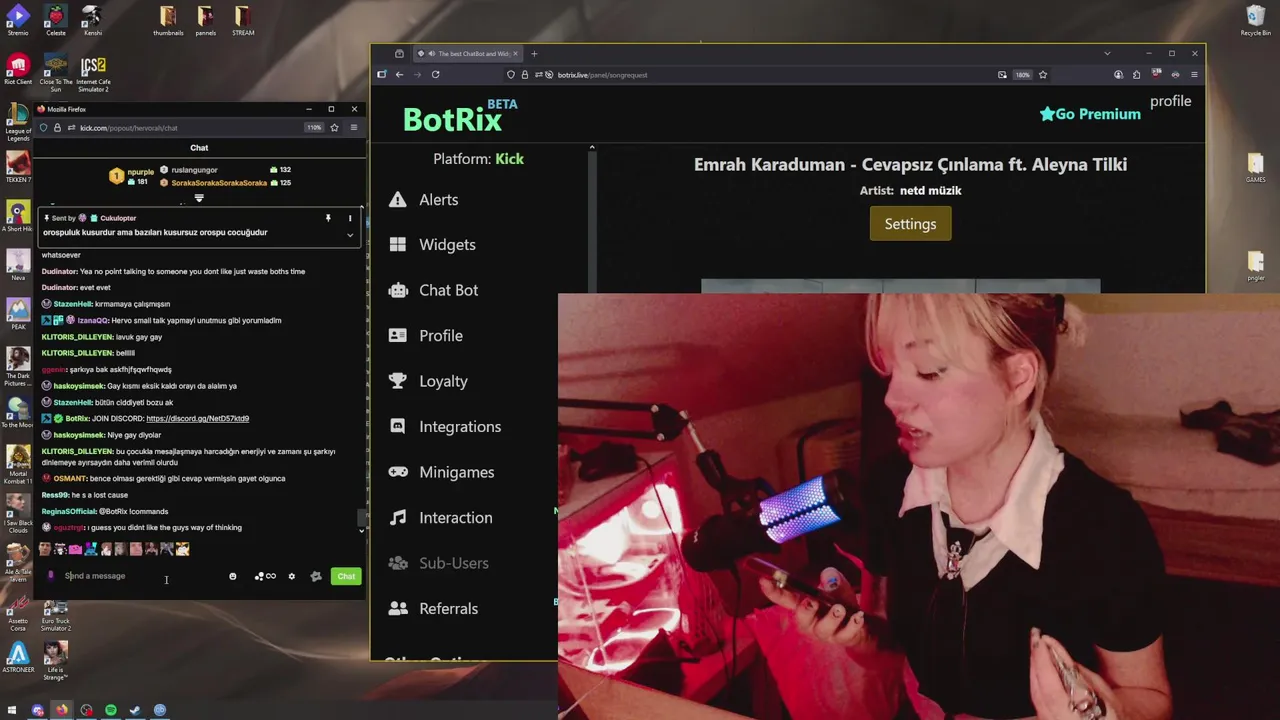Open the Referrals page
This screenshot has height=720, width=1280.
click(x=433, y=608)
